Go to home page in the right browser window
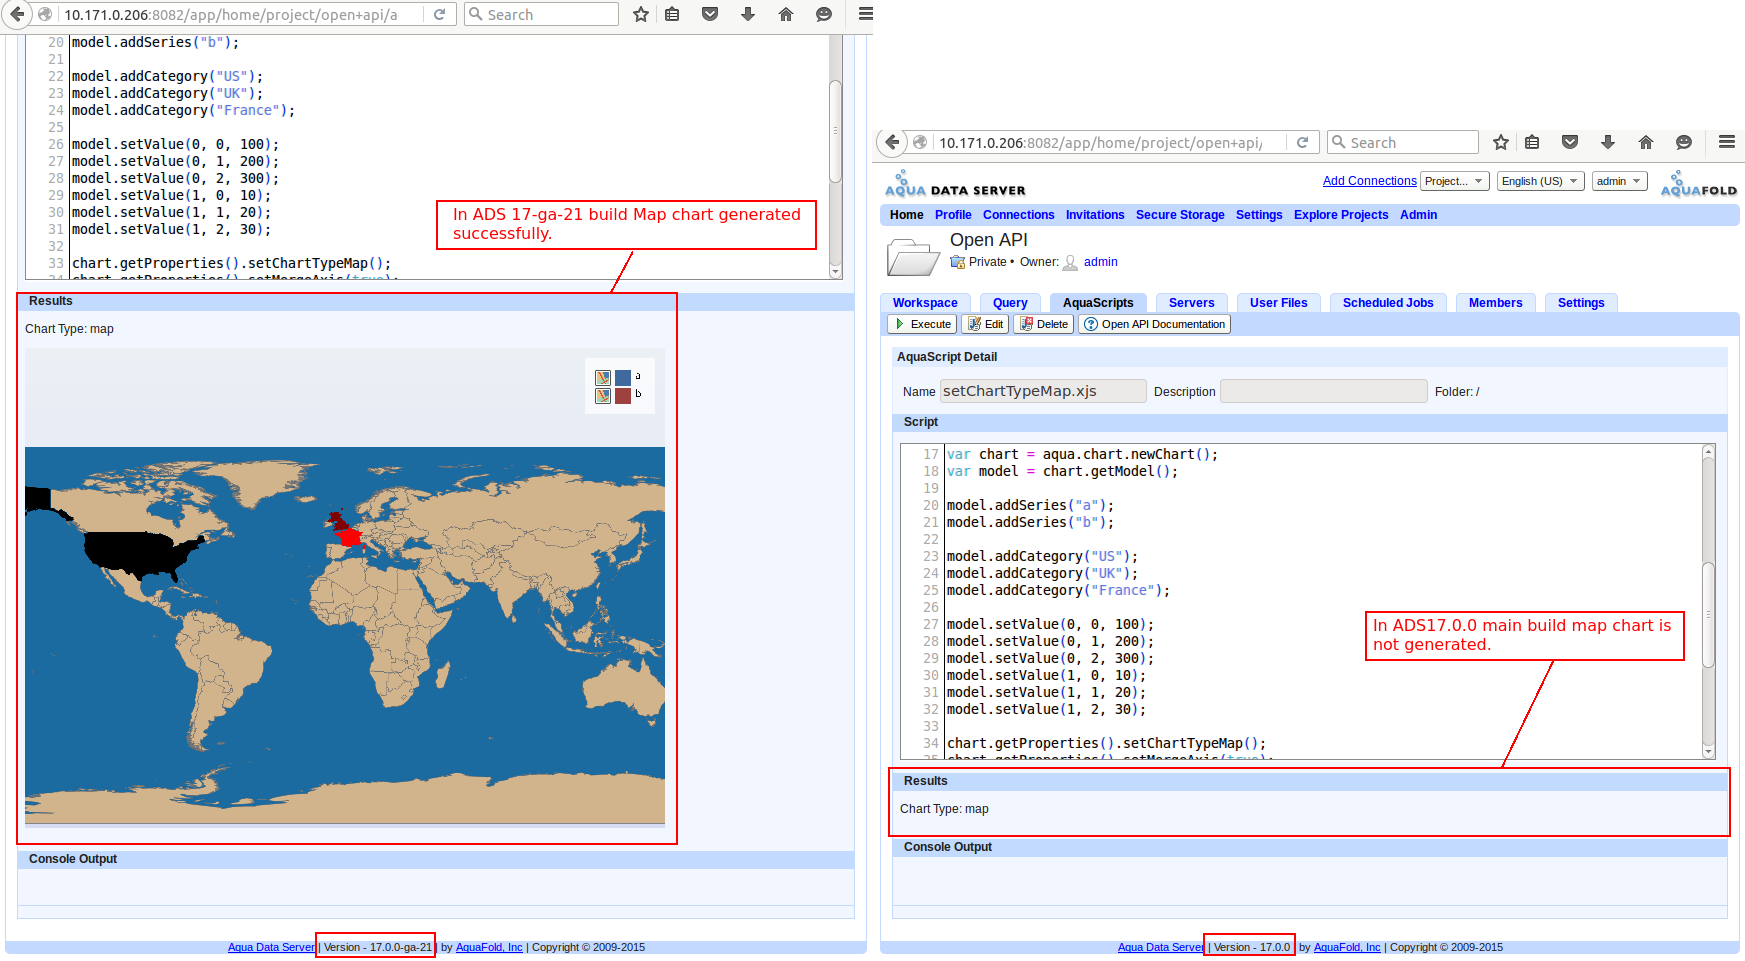The height and width of the screenshot is (961, 1745). pos(1646,142)
